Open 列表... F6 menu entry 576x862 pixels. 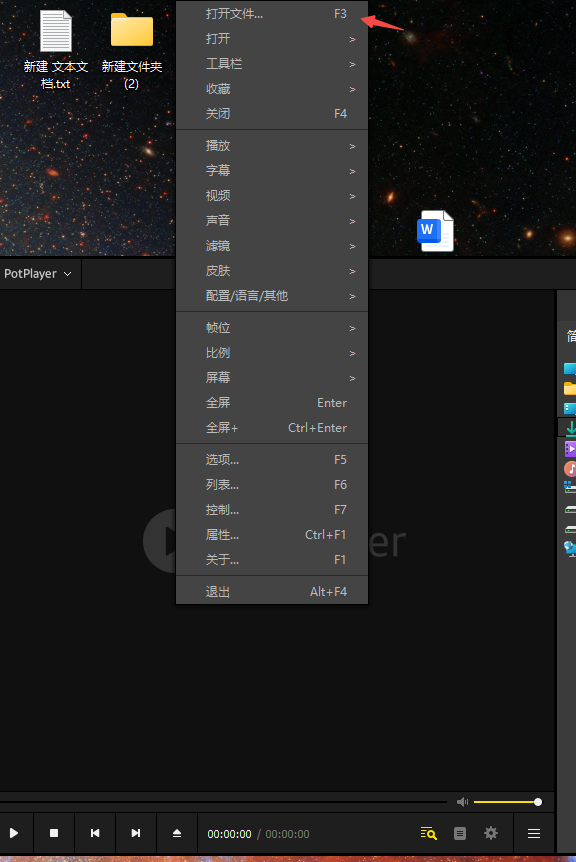coord(272,484)
